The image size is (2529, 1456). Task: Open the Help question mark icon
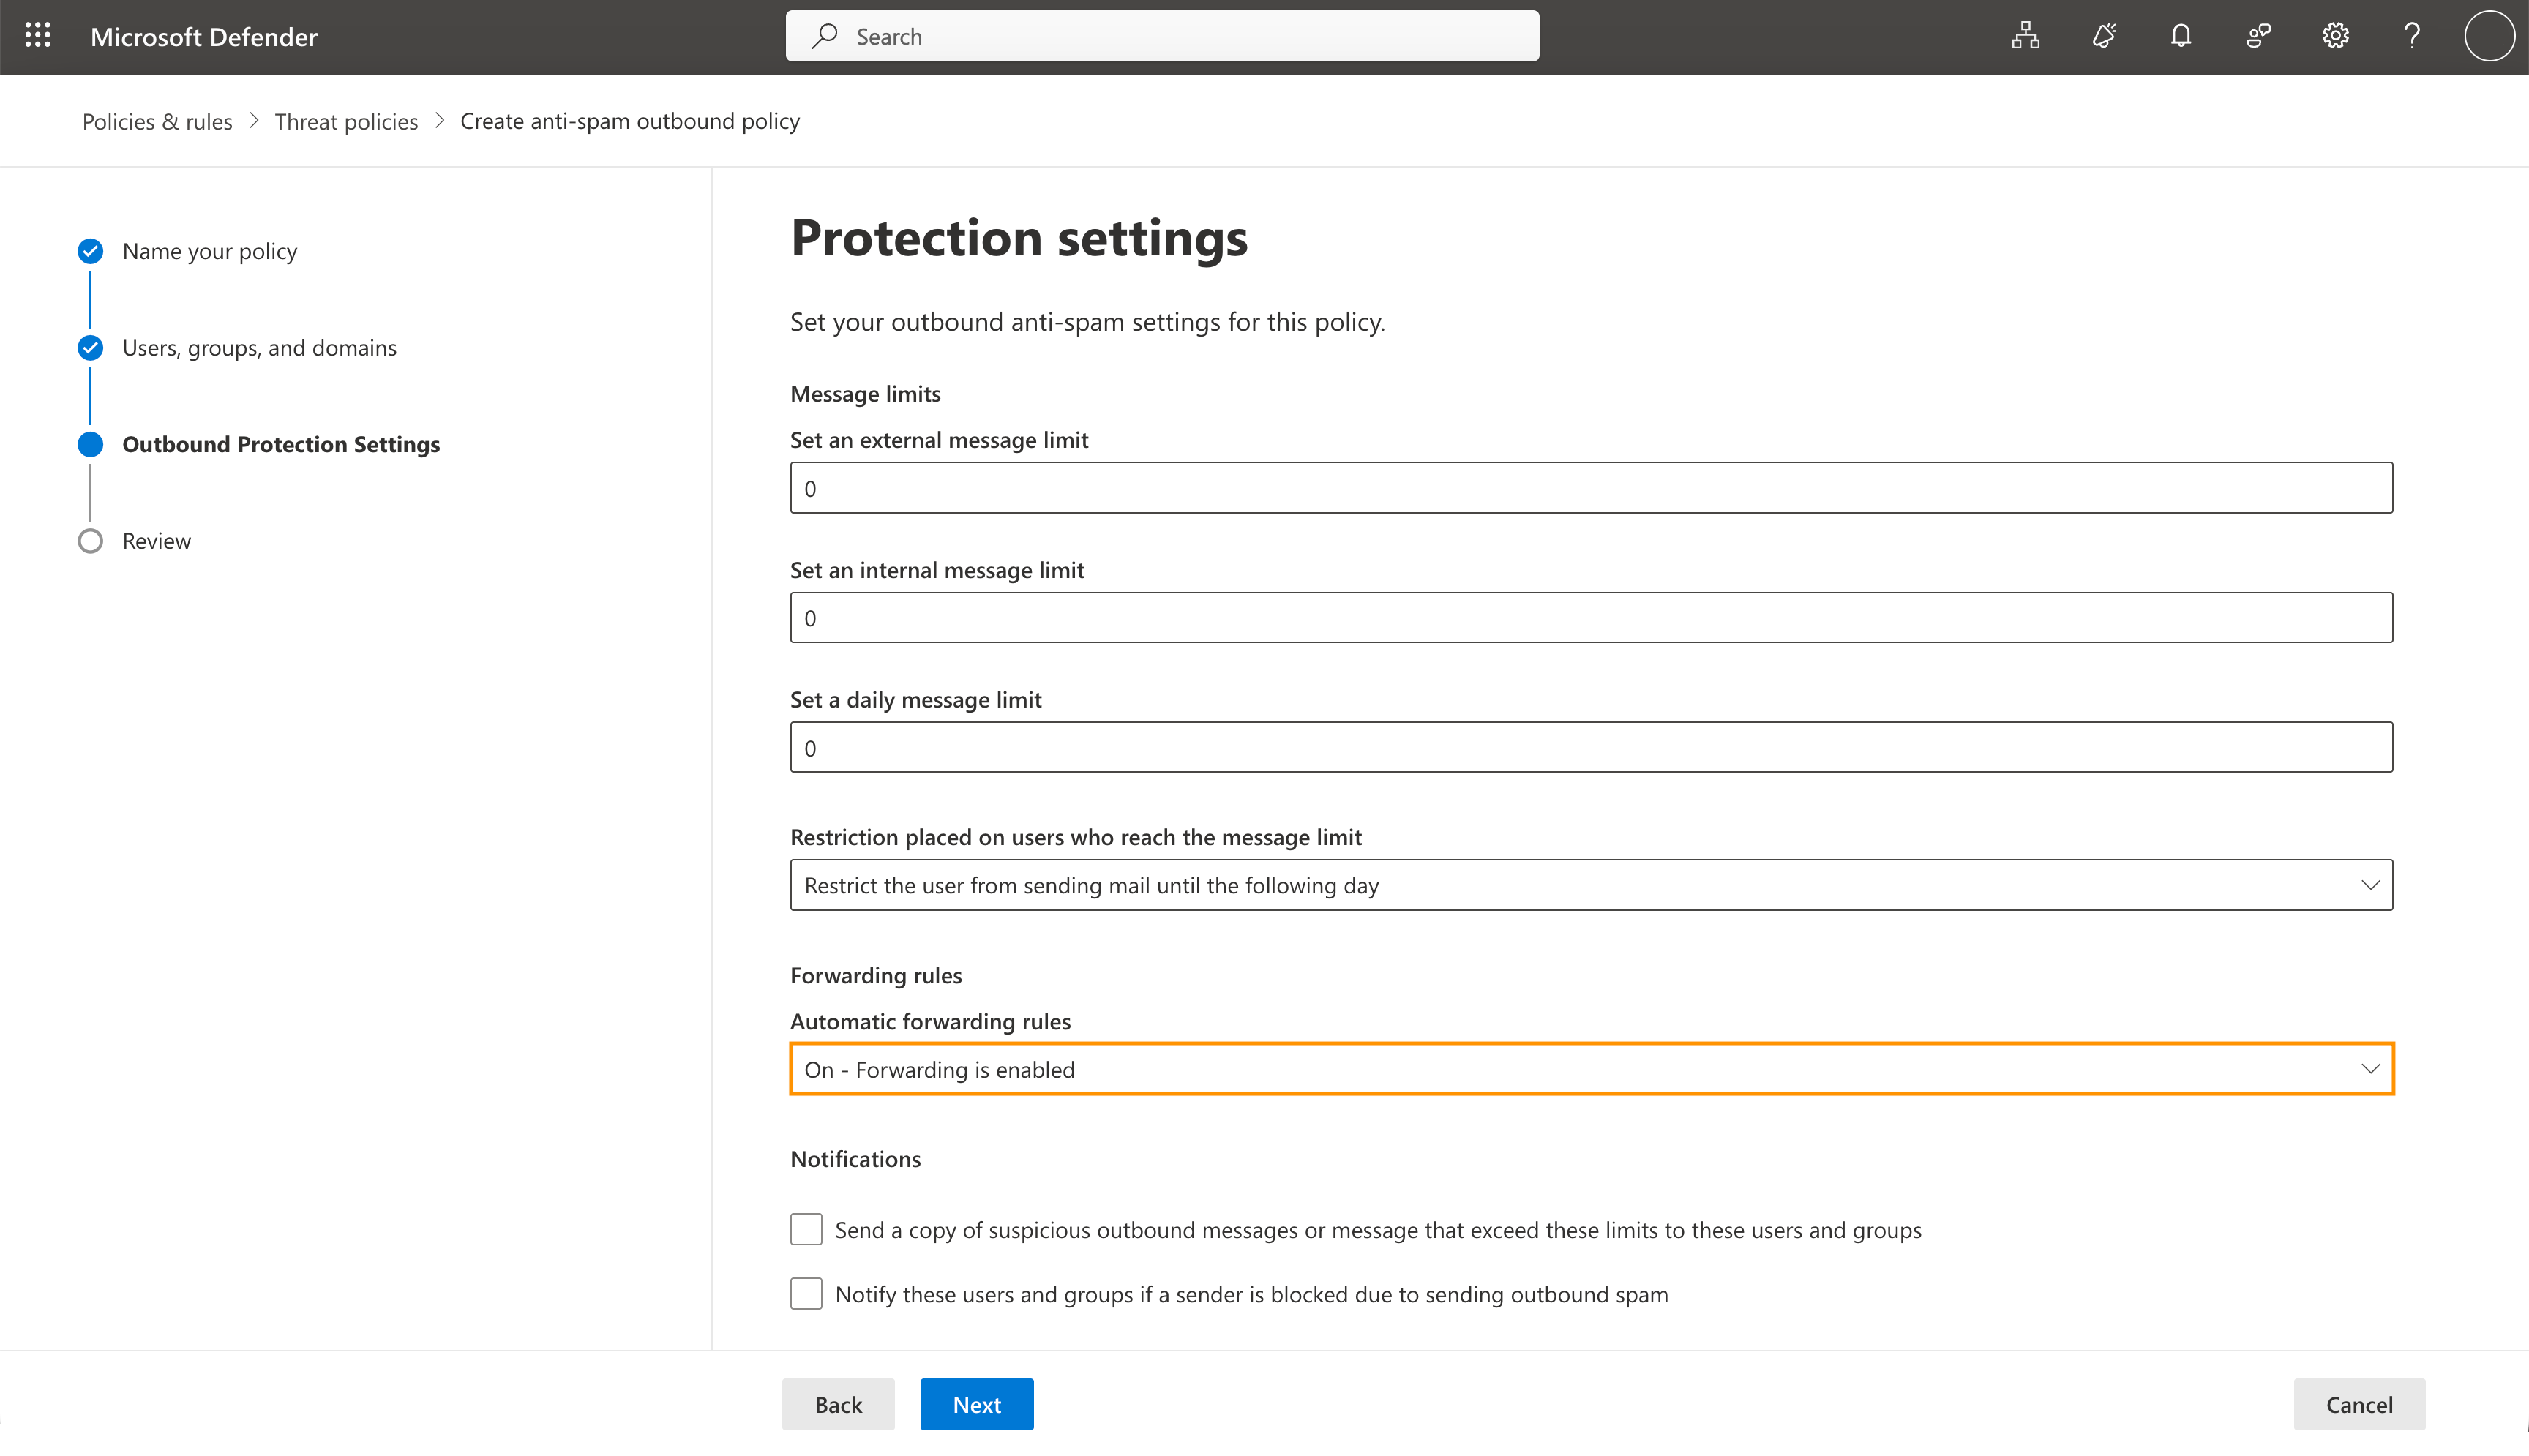coord(2412,36)
